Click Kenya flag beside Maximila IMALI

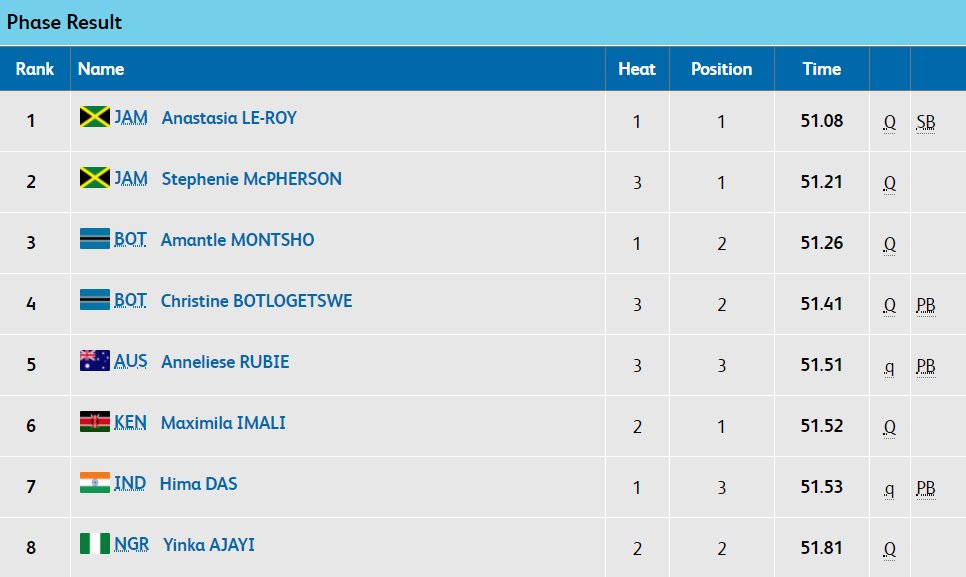click(94, 423)
